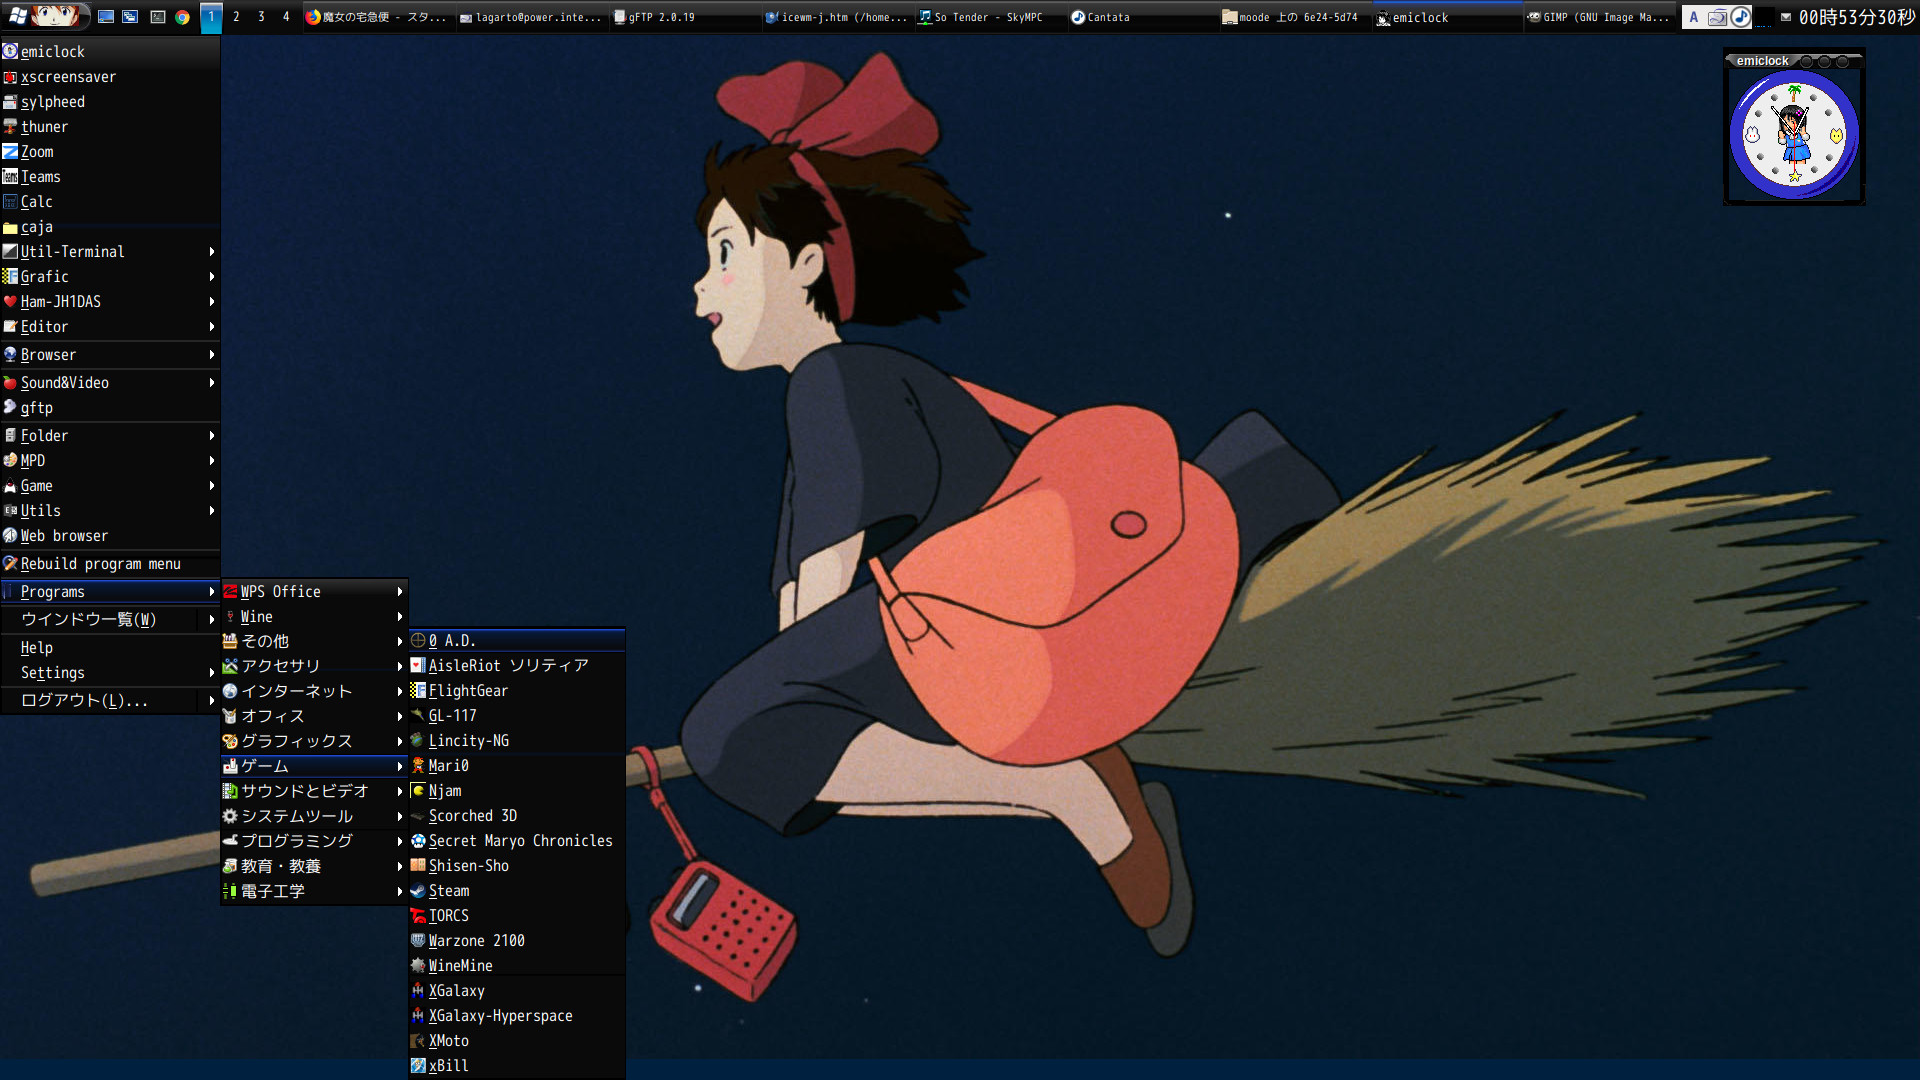The width and height of the screenshot is (1920, 1080).
Task: Switch to workspace 2 in taskbar
Action: coord(236,16)
